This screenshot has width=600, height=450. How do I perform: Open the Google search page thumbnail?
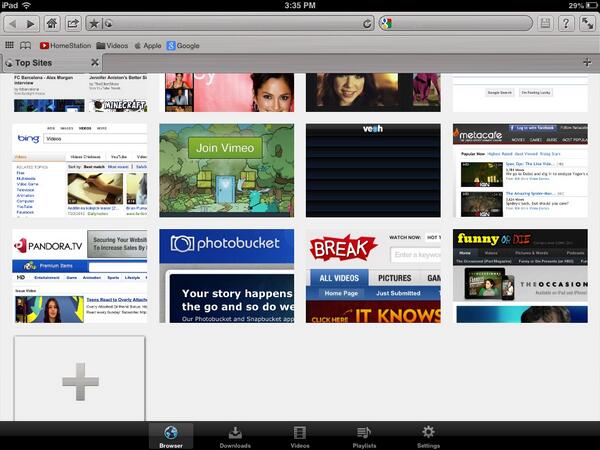(x=520, y=93)
